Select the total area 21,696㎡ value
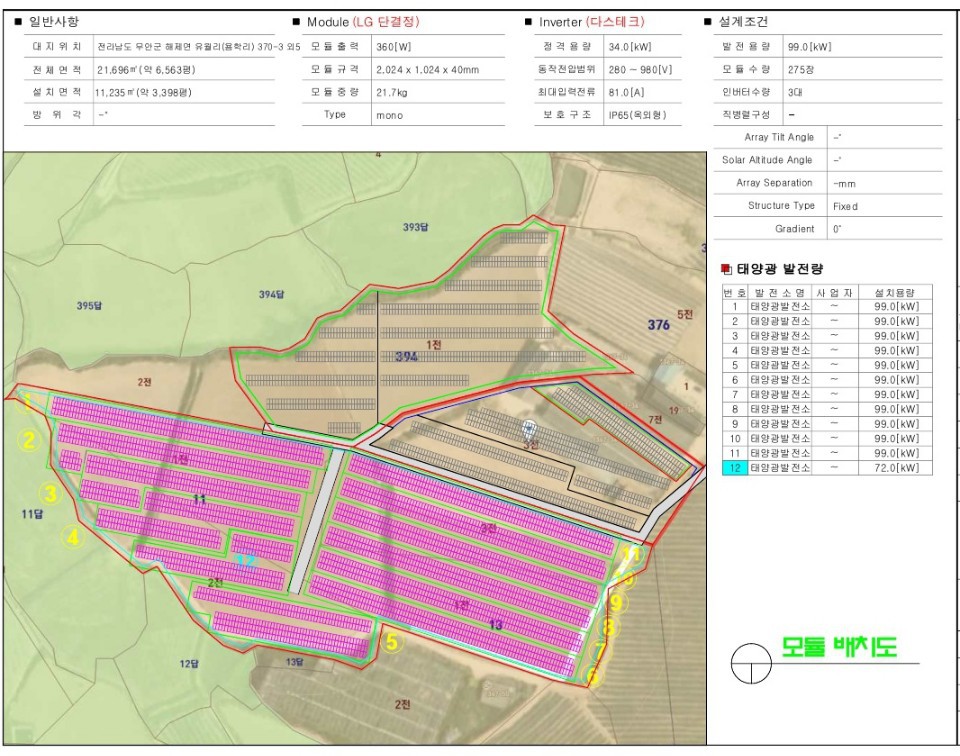 (x=146, y=70)
